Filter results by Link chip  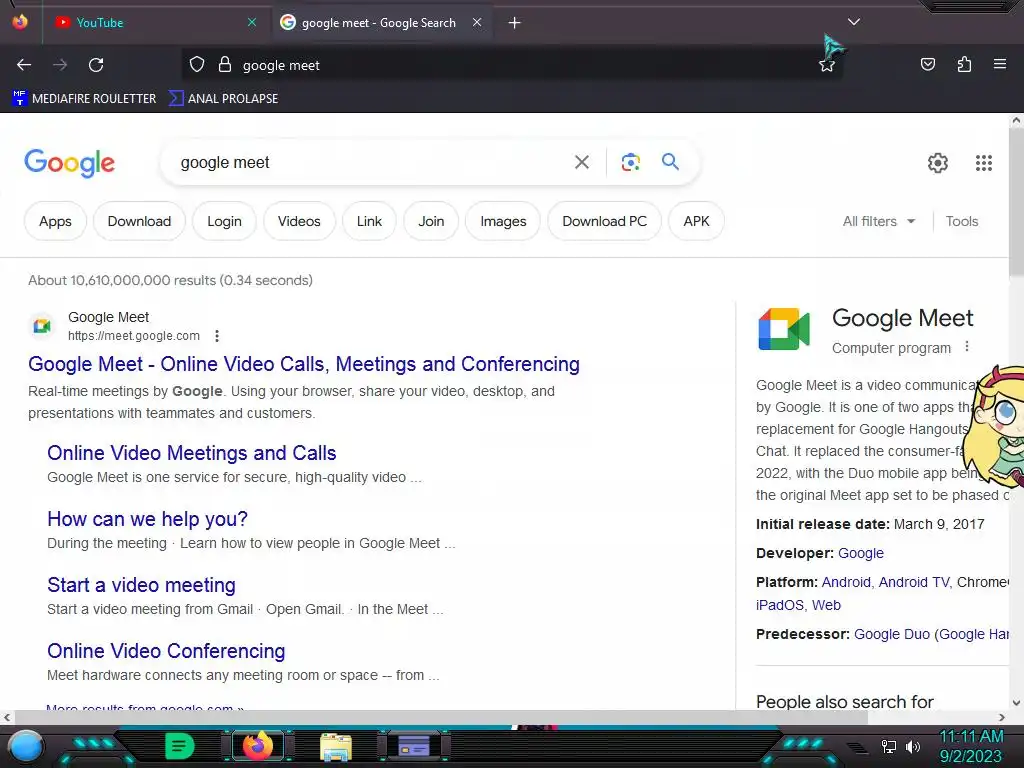click(x=369, y=221)
